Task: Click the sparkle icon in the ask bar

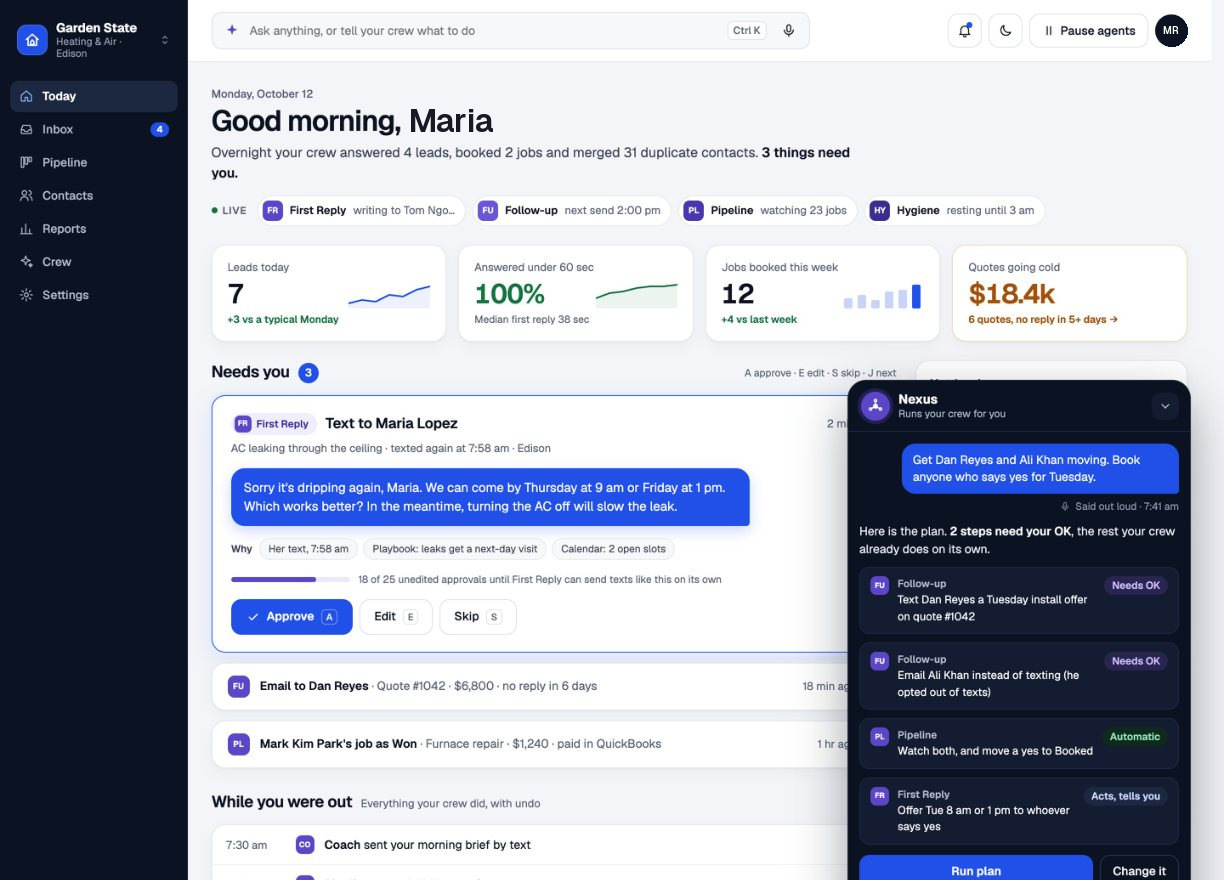Action: pos(232,31)
